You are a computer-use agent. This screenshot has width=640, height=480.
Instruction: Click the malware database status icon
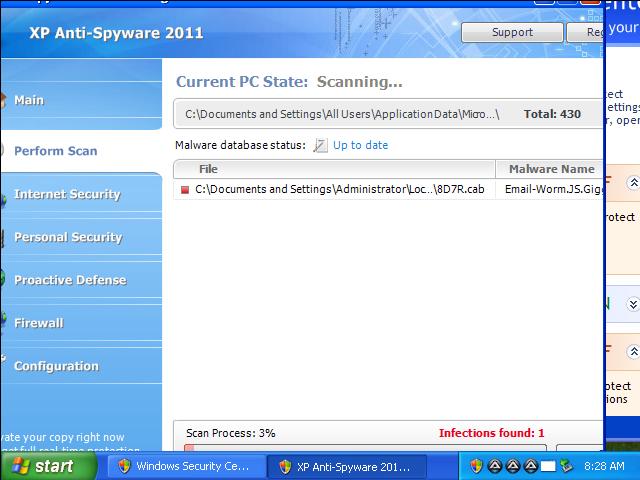(x=320, y=146)
